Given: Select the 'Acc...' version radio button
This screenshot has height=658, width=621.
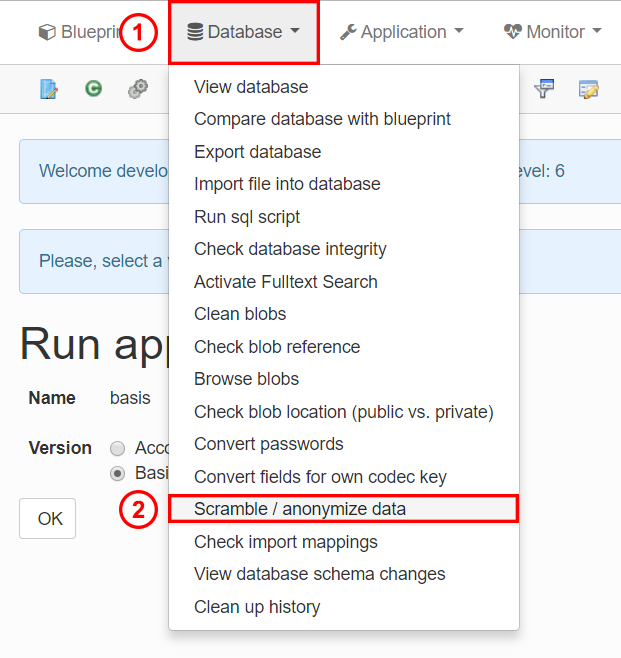Looking at the screenshot, I should [x=118, y=448].
